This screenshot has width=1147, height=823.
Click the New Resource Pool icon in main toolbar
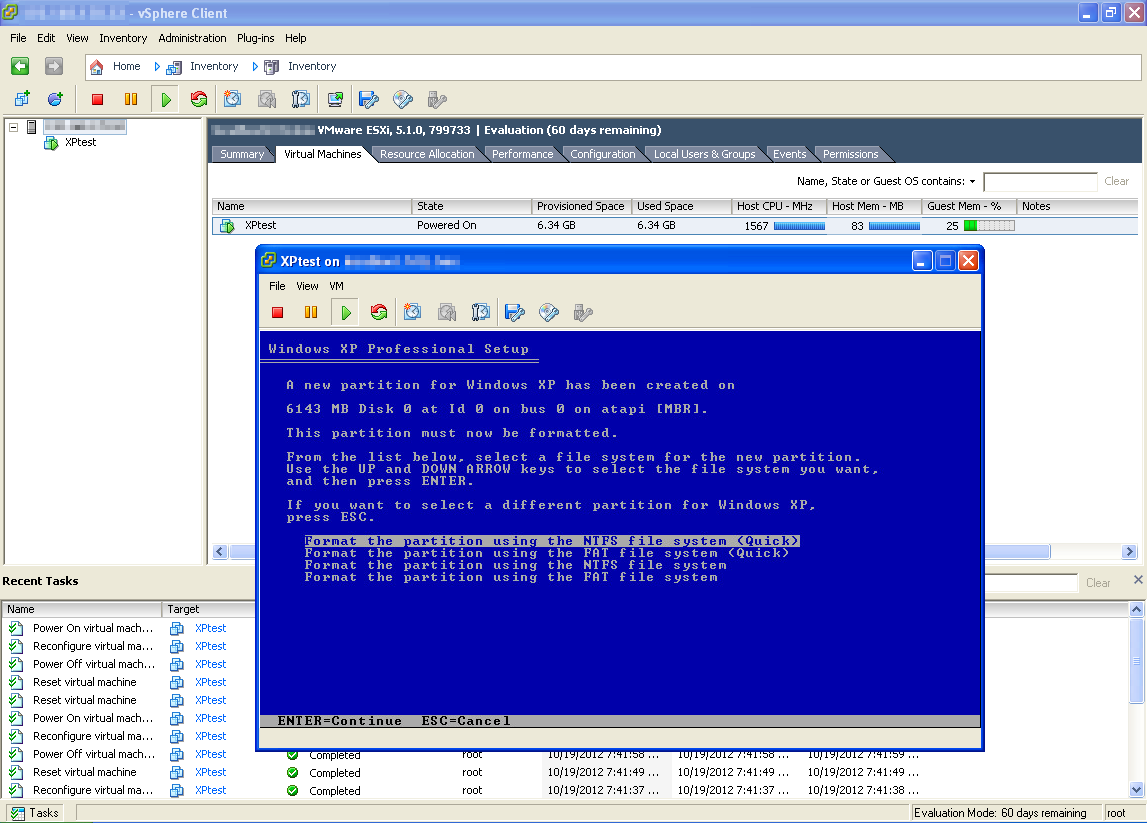[55, 99]
